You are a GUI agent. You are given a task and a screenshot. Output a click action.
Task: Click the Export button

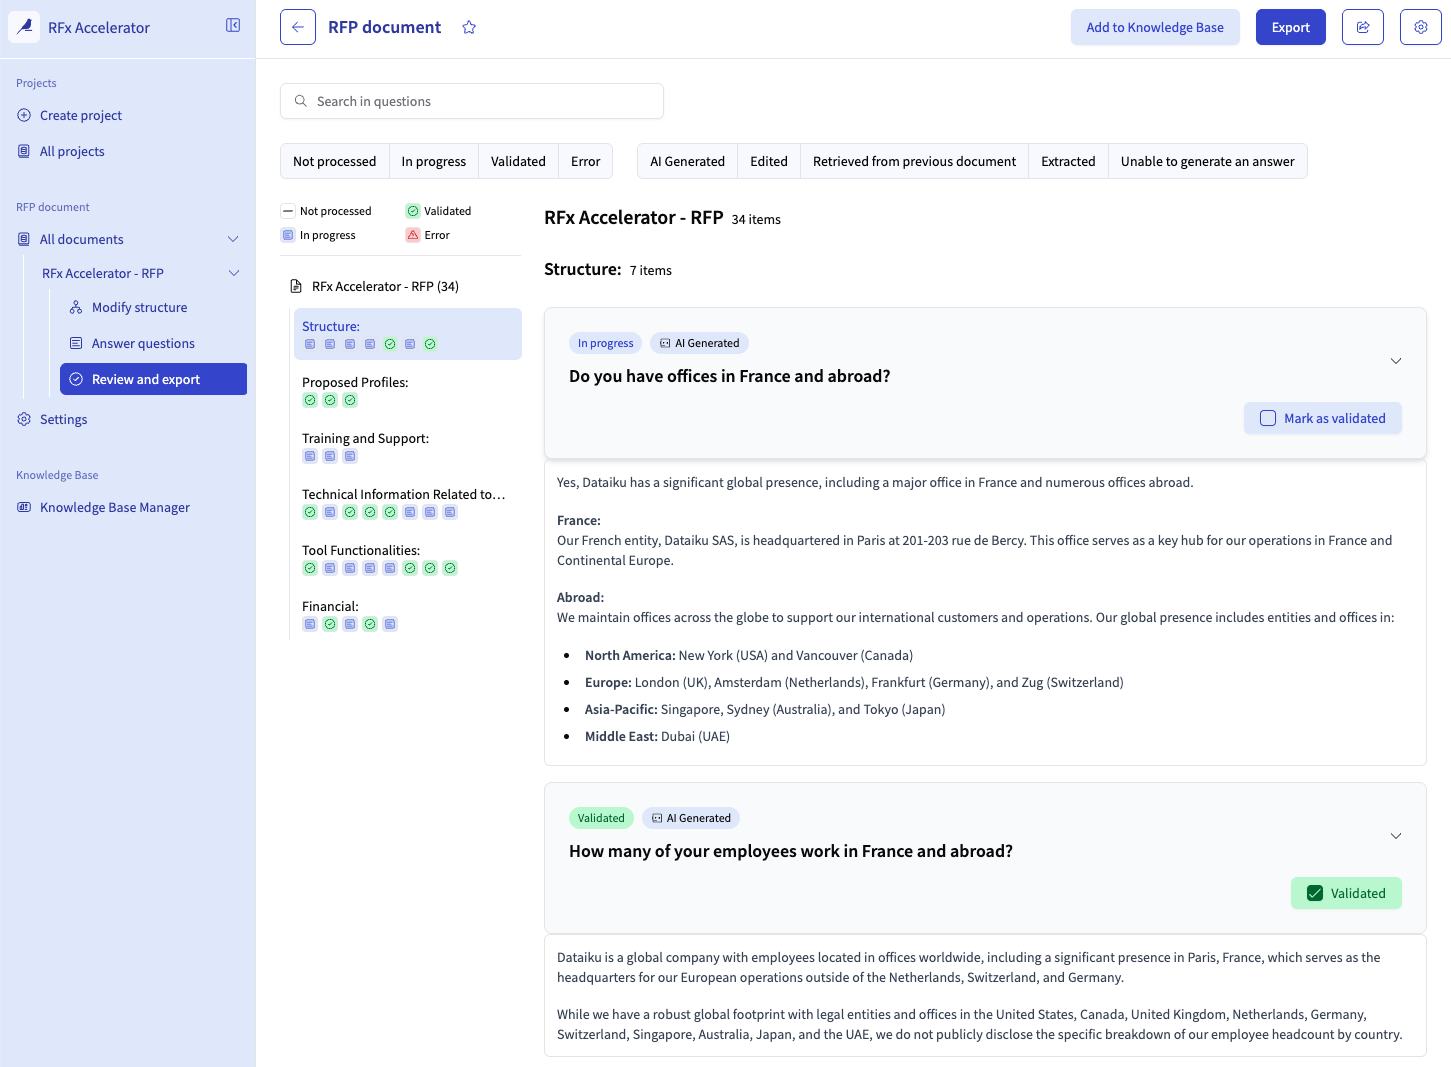tap(1291, 27)
